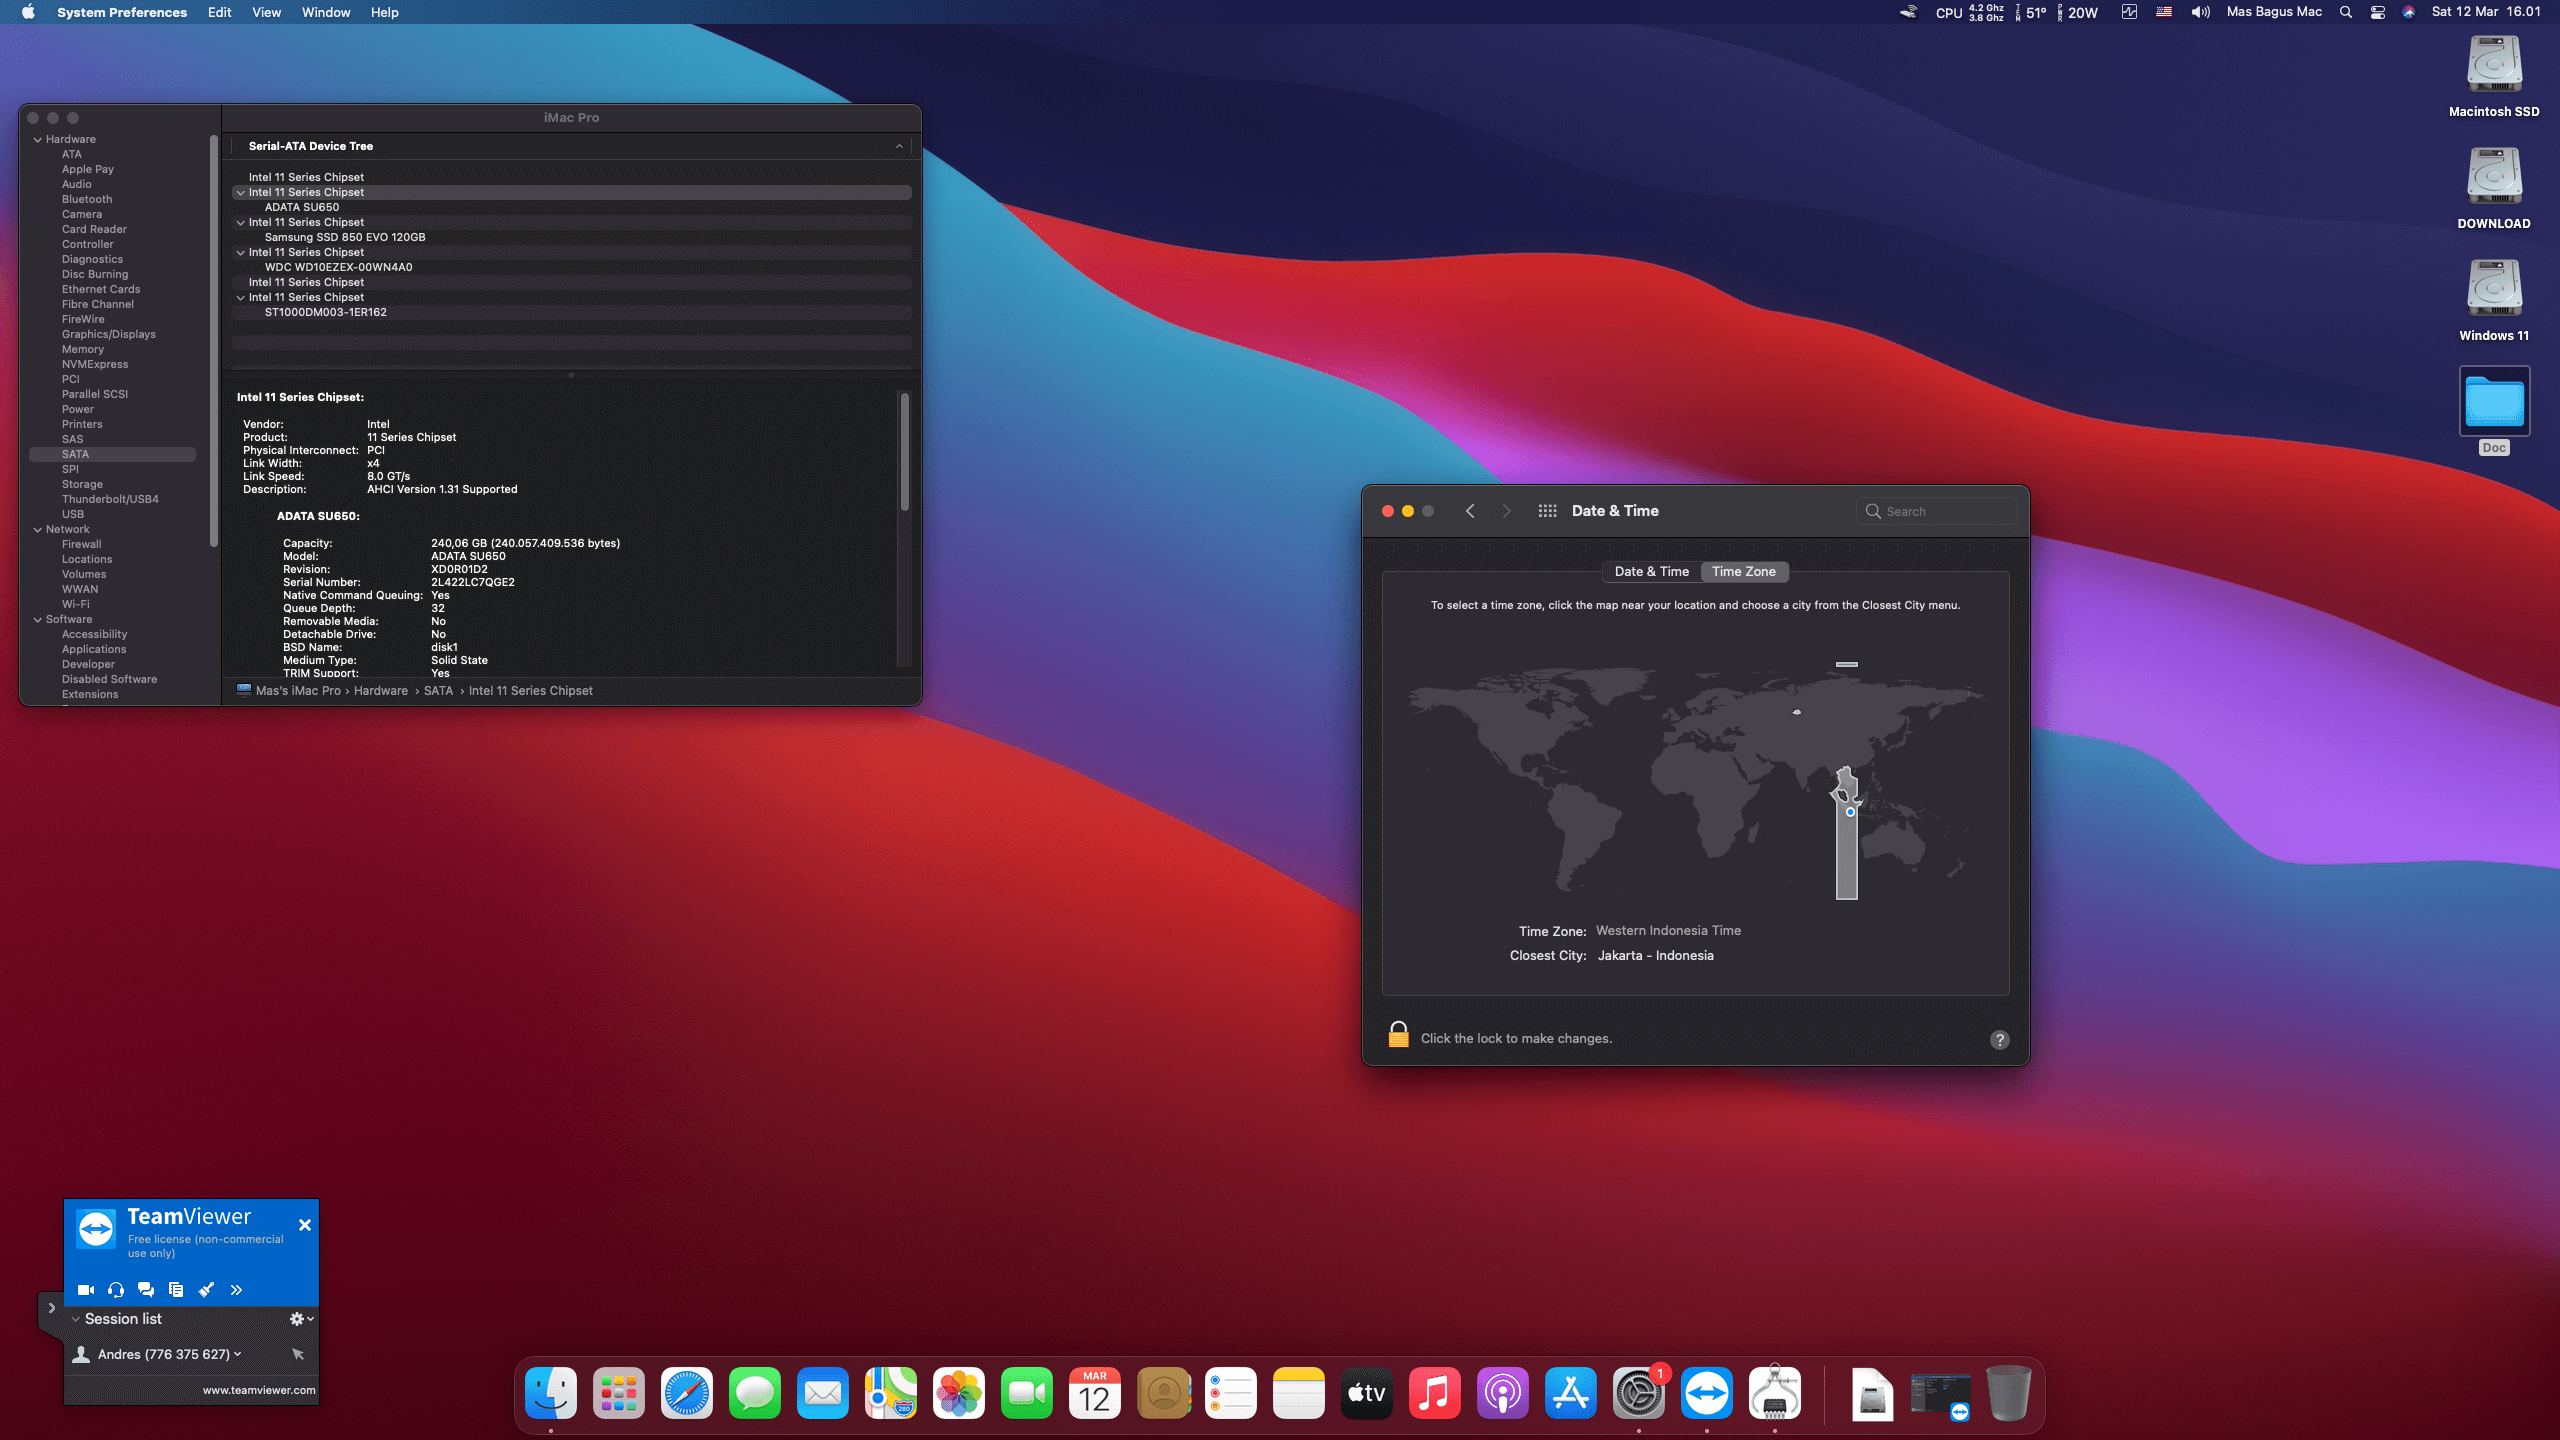Open the Window menu in menu bar
This screenshot has width=2560, height=1440.
[x=326, y=12]
